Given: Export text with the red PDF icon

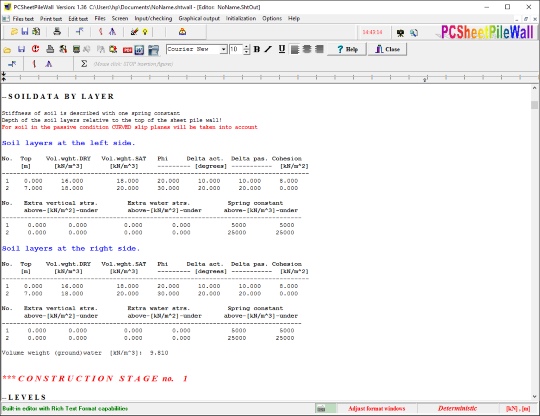Looking at the screenshot, I should 127,50.
